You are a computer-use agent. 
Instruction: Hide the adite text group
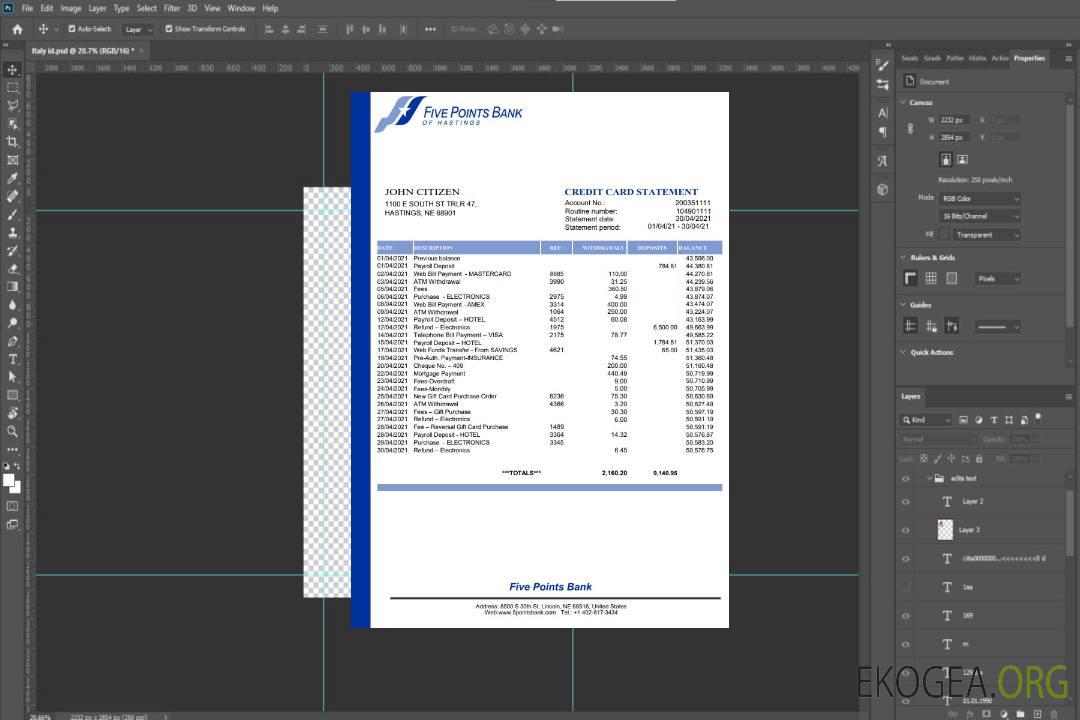tap(906, 478)
